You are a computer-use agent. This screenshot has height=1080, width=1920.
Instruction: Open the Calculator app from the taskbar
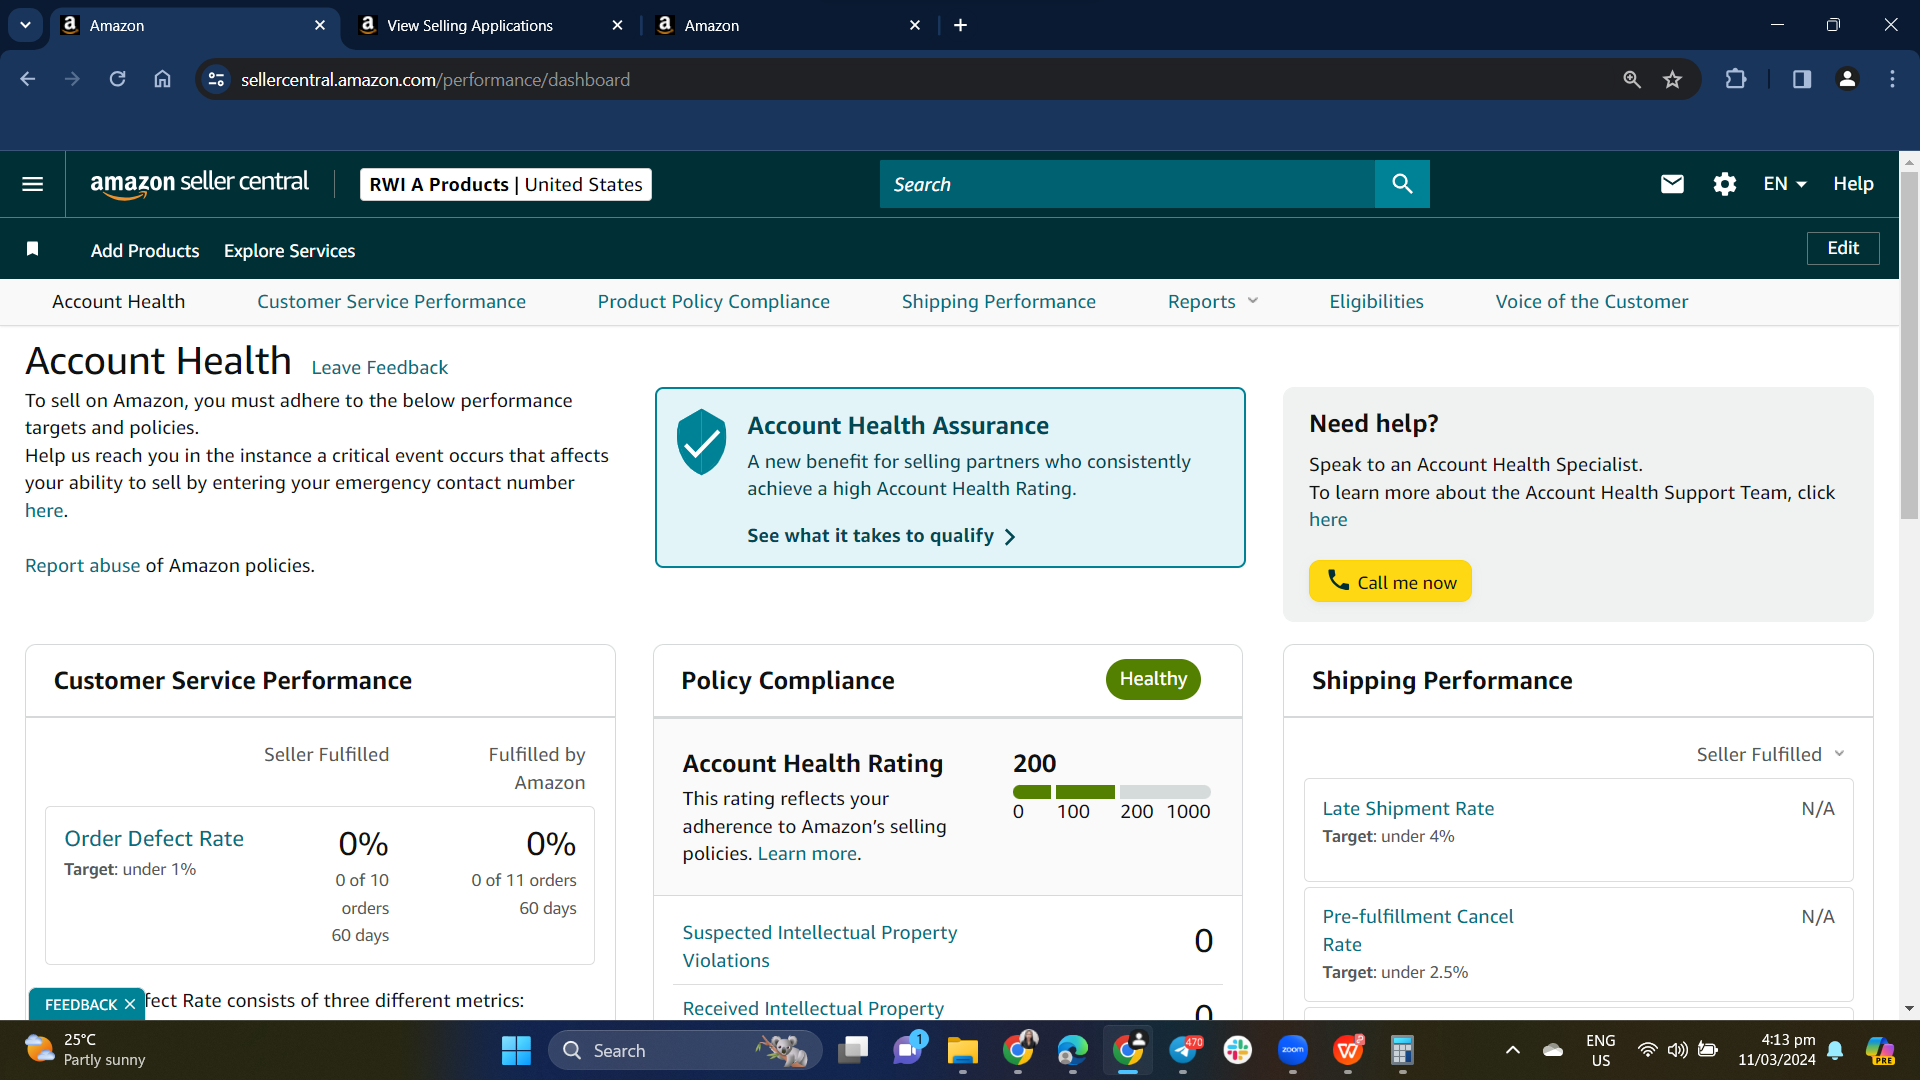(x=1402, y=1050)
